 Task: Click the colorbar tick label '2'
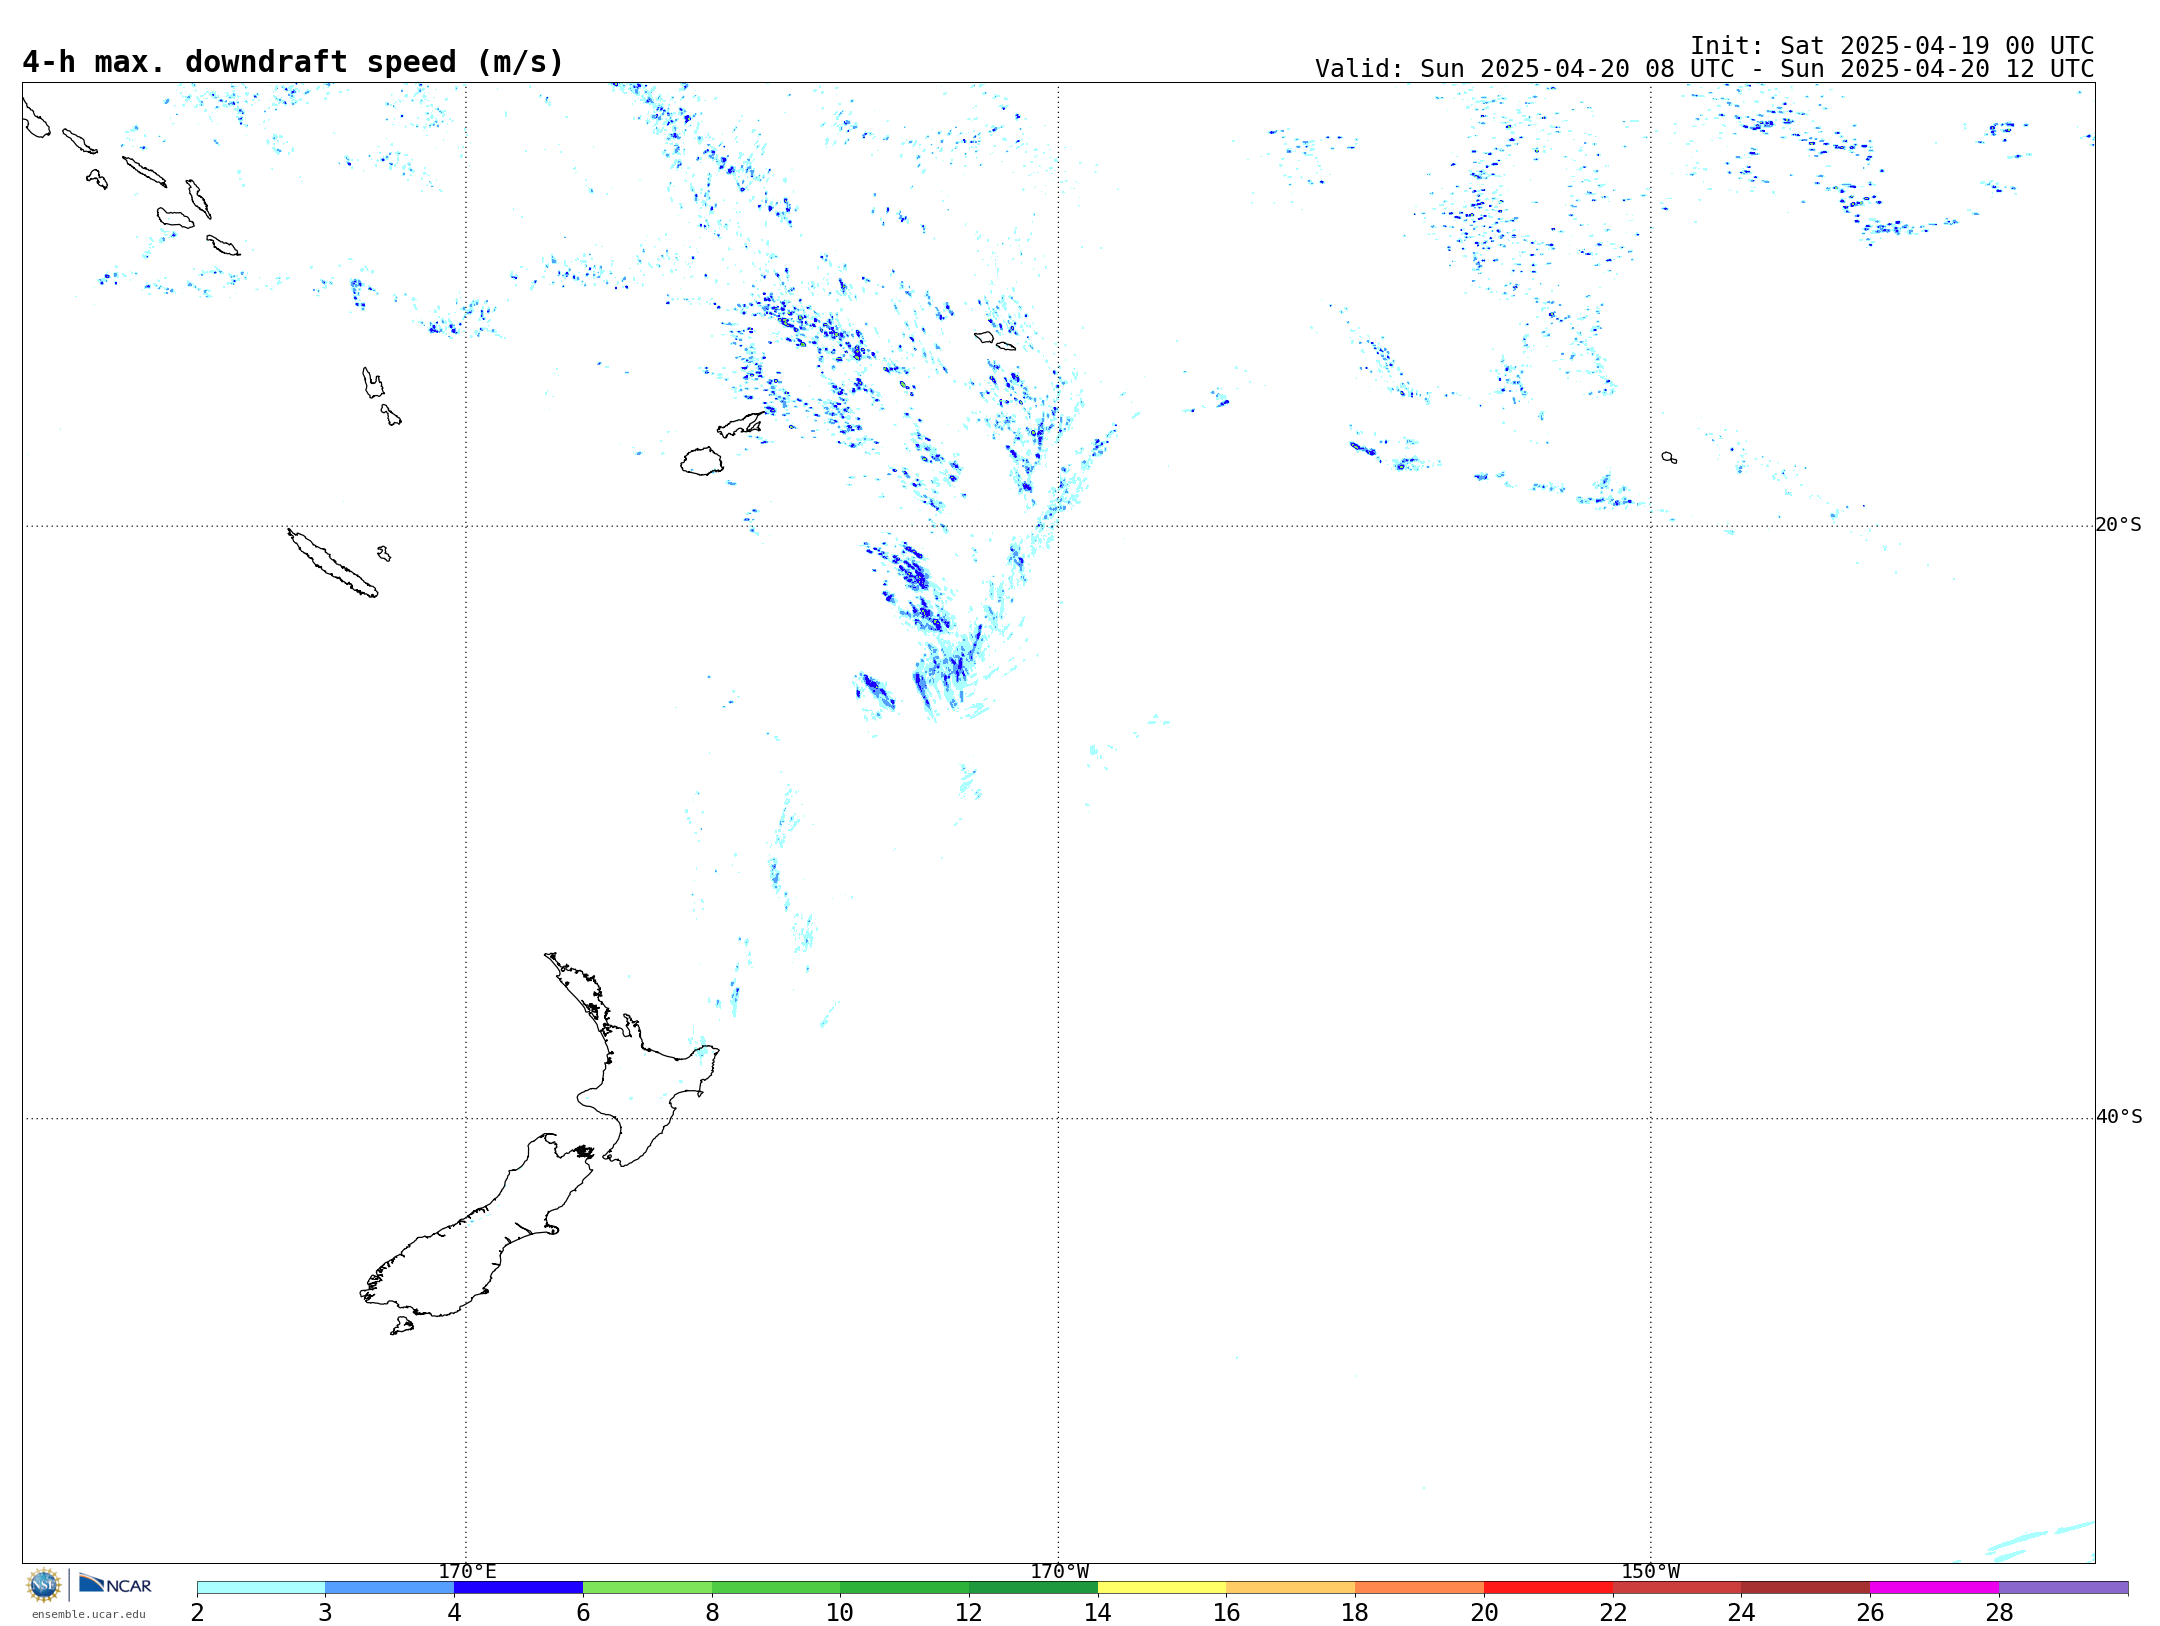[198, 1612]
